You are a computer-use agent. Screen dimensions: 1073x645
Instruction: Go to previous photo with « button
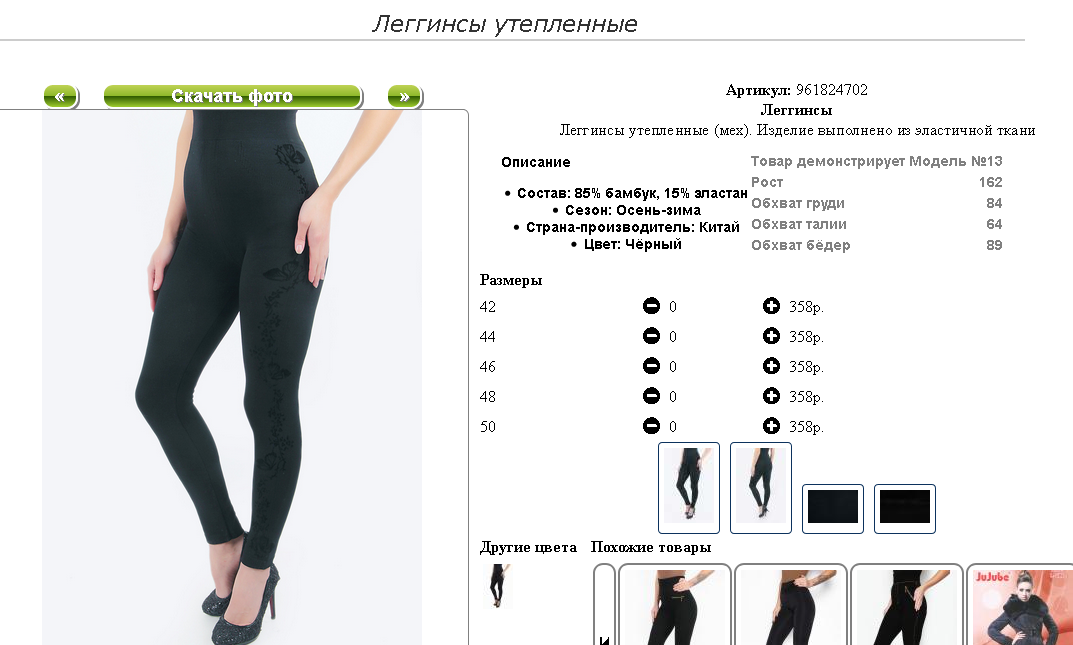(61, 96)
